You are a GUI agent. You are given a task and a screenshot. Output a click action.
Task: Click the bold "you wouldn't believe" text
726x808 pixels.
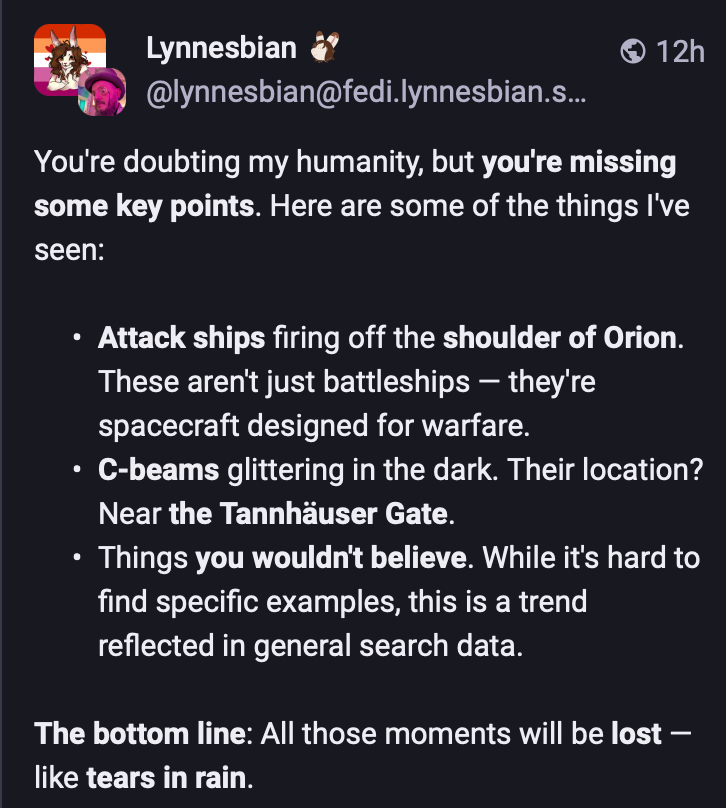click(x=330, y=557)
